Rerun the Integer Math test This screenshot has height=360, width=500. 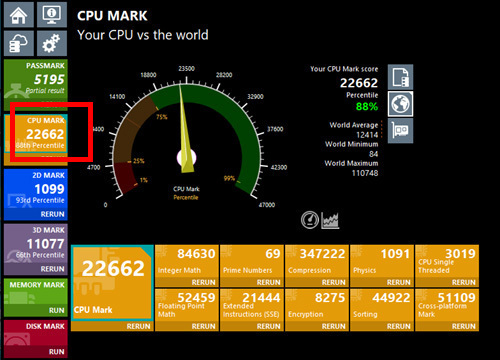pos(203,283)
